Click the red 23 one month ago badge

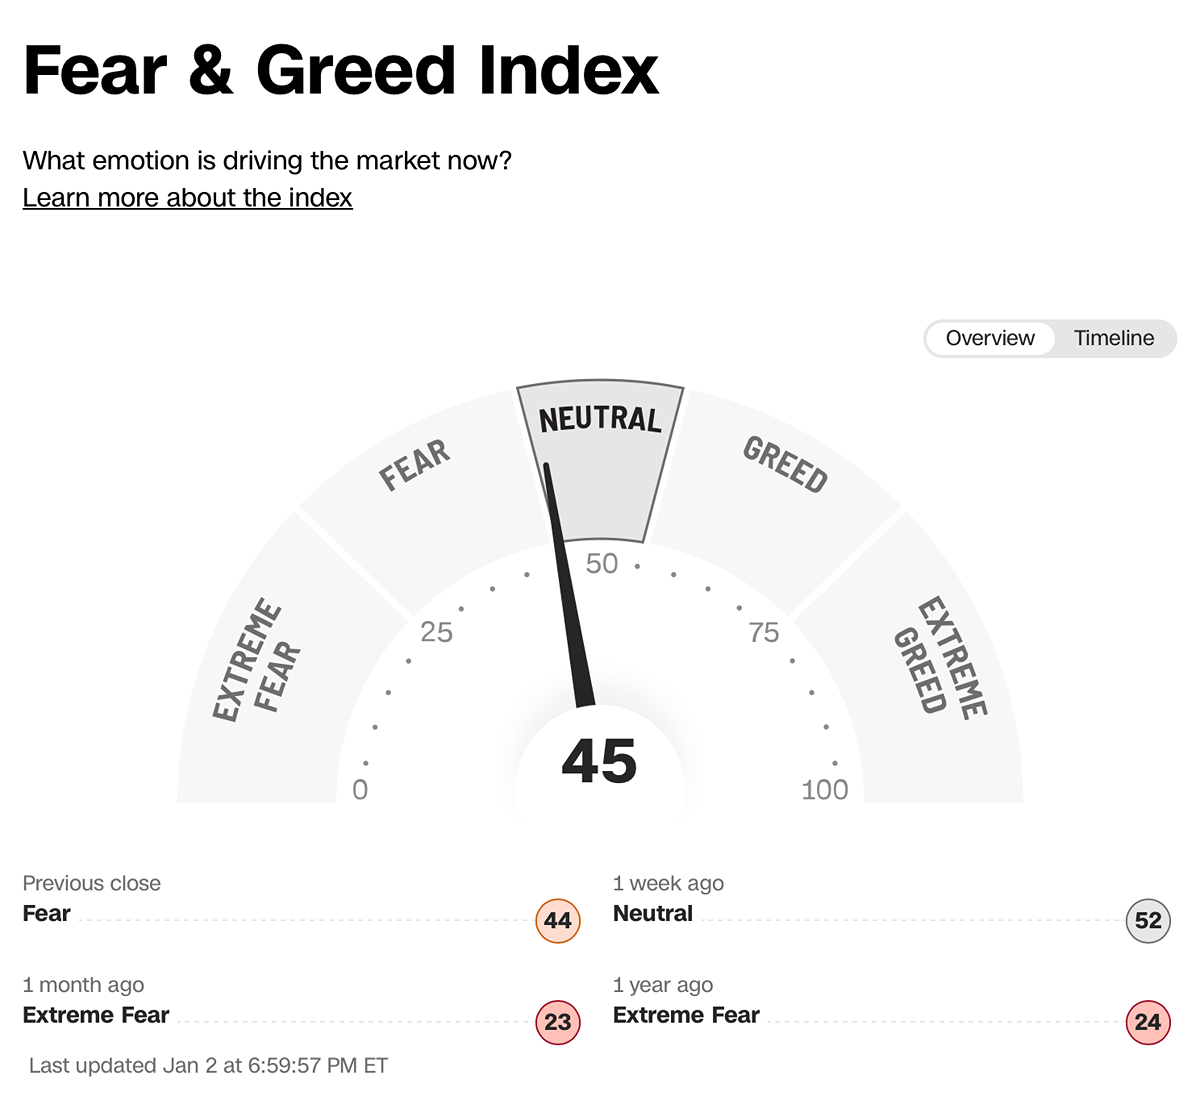pos(558,1023)
